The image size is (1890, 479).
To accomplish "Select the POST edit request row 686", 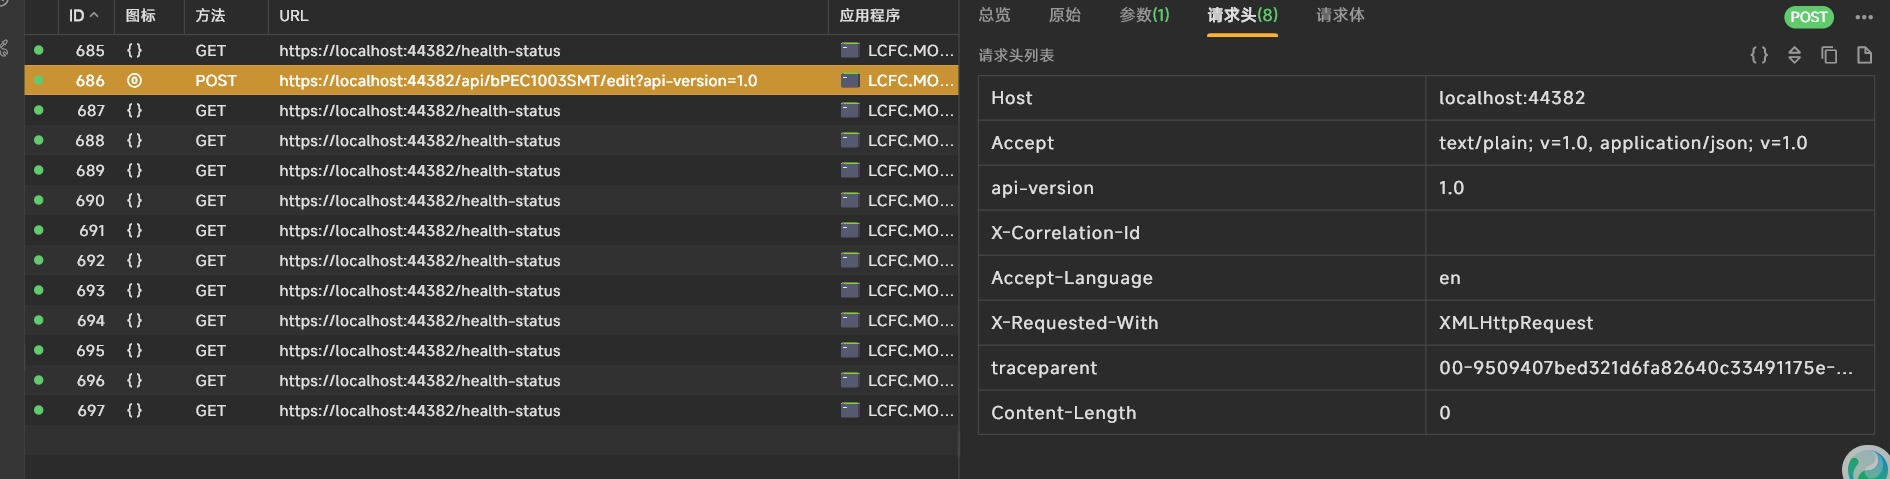I will 517,80.
